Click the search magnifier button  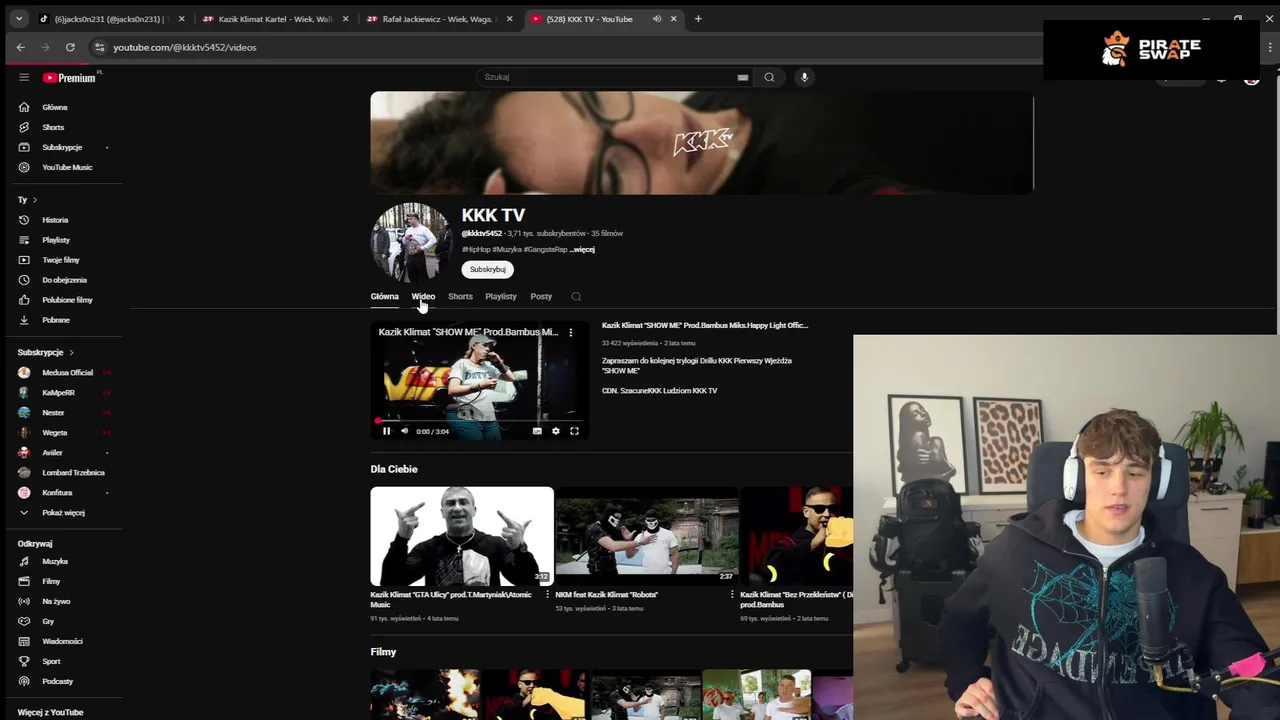pyautogui.click(x=769, y=77)
